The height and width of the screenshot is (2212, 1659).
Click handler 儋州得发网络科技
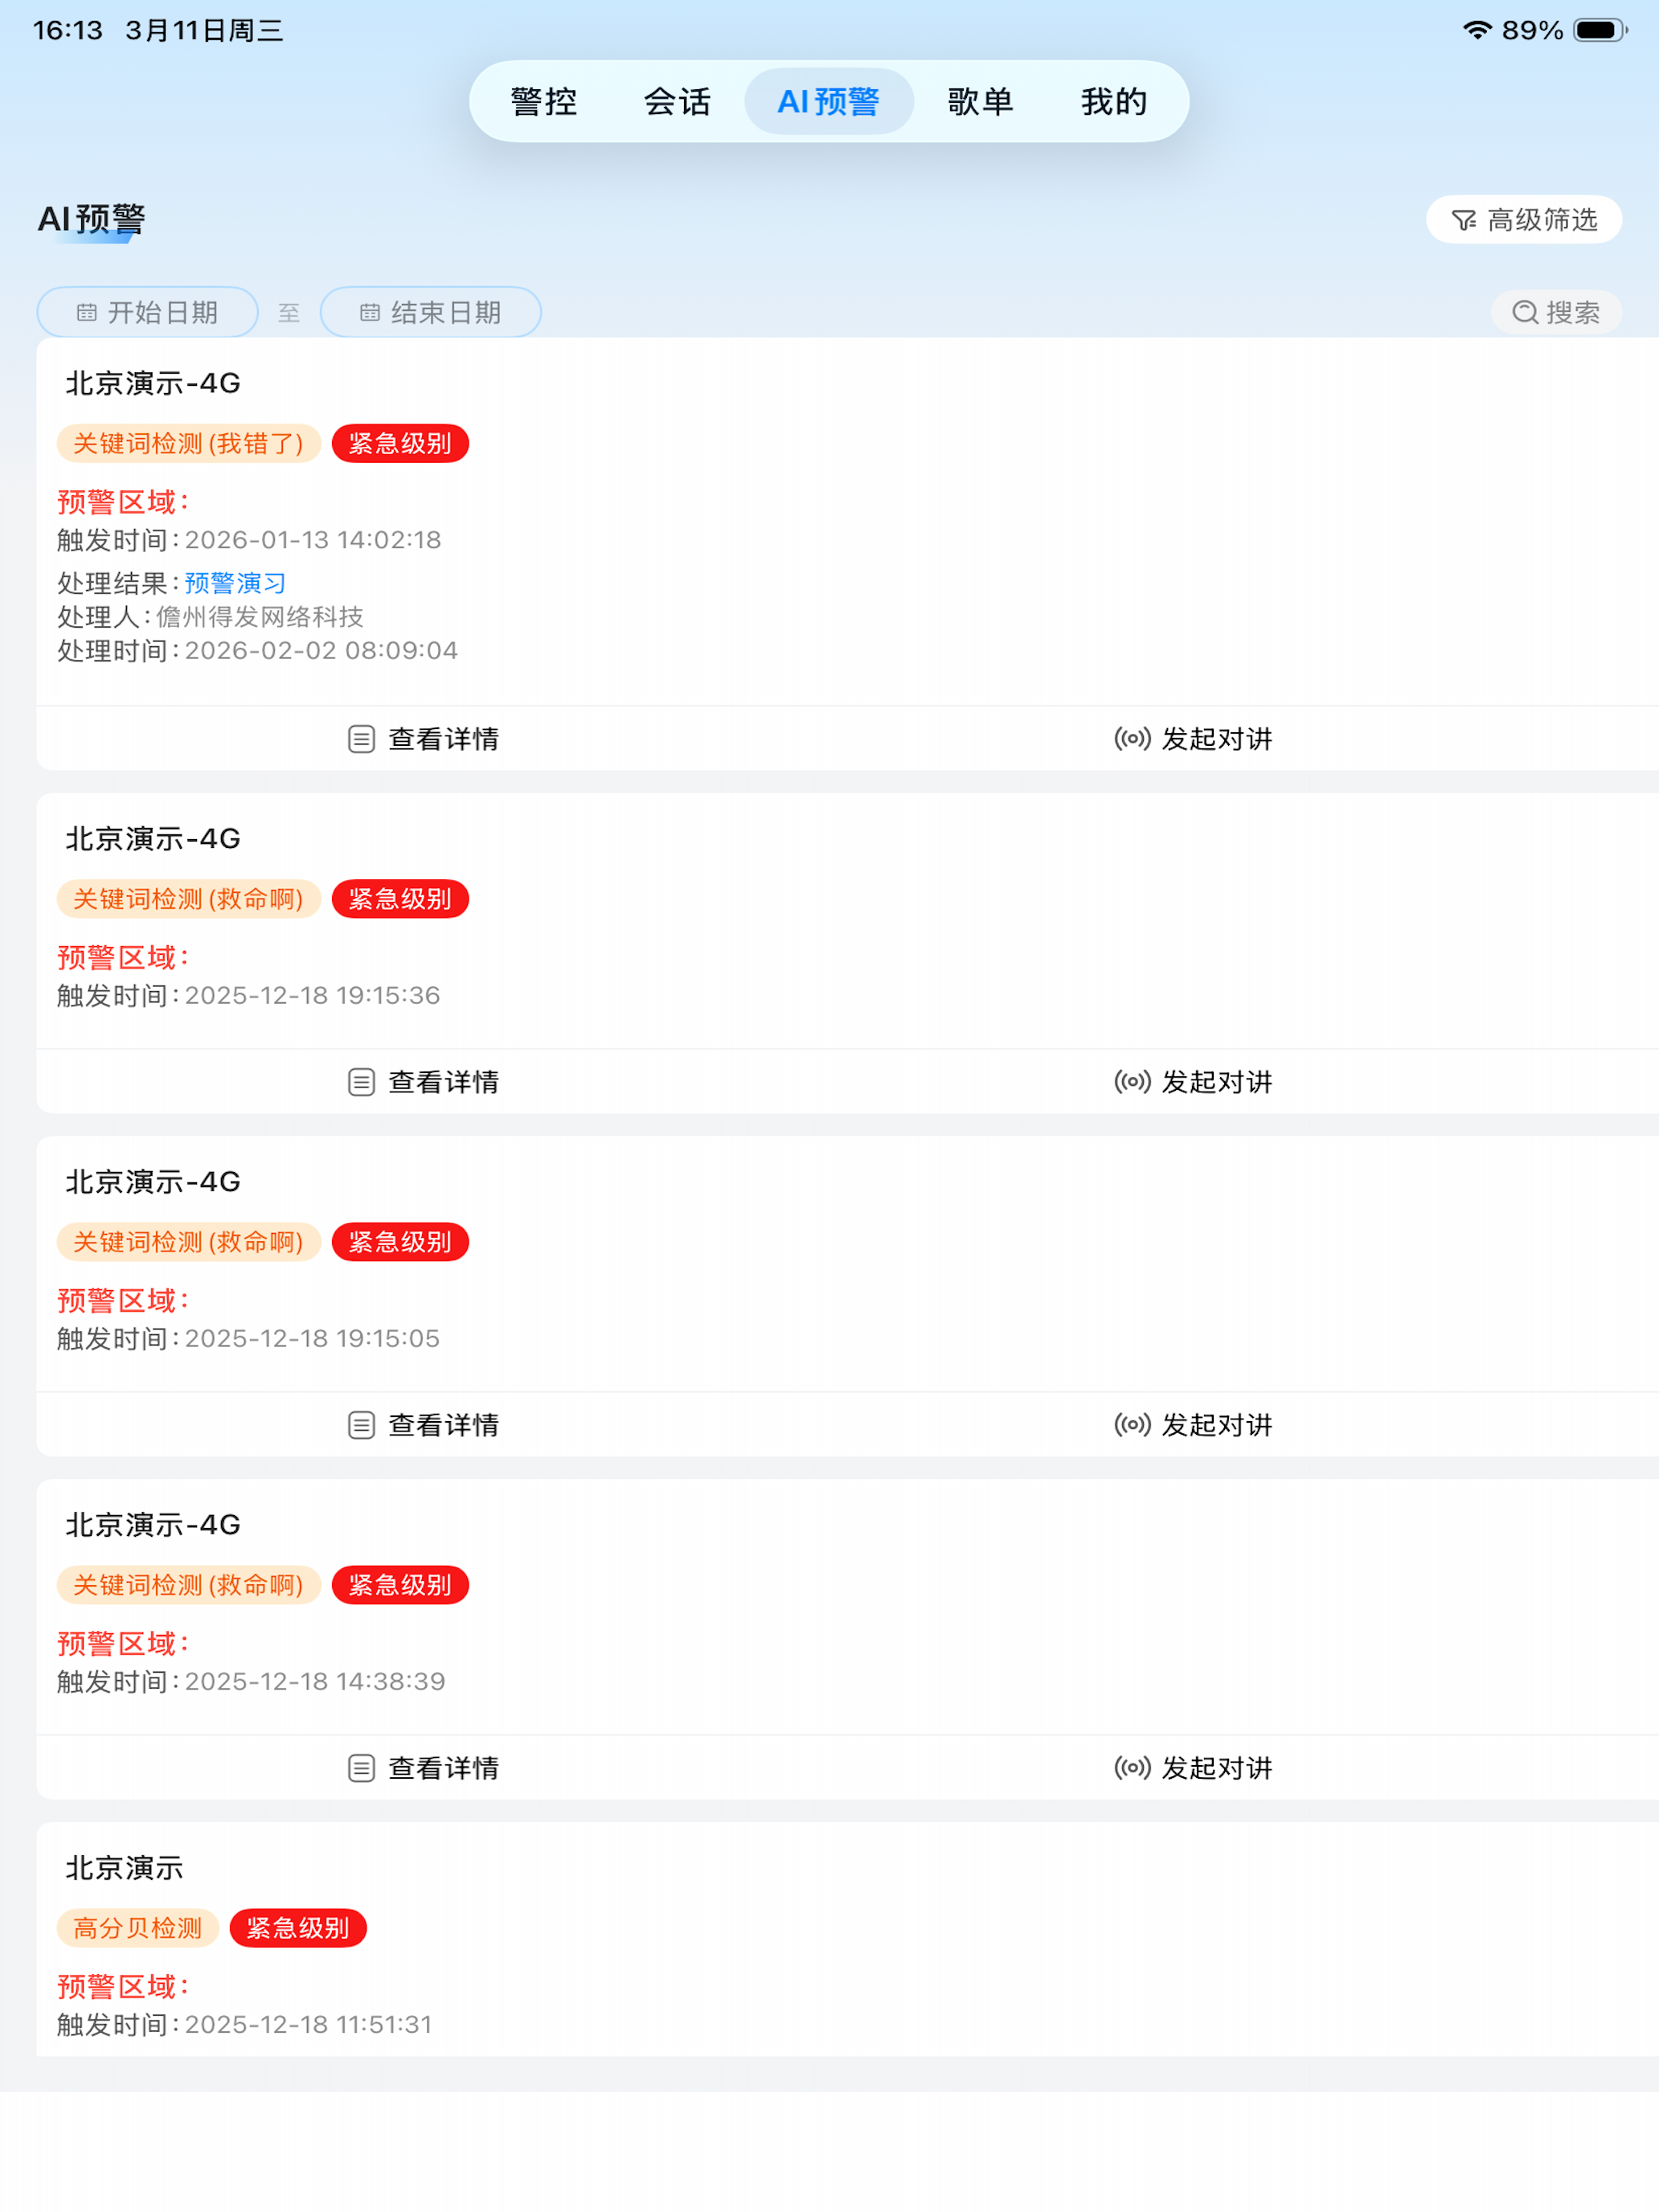point(260,617)
